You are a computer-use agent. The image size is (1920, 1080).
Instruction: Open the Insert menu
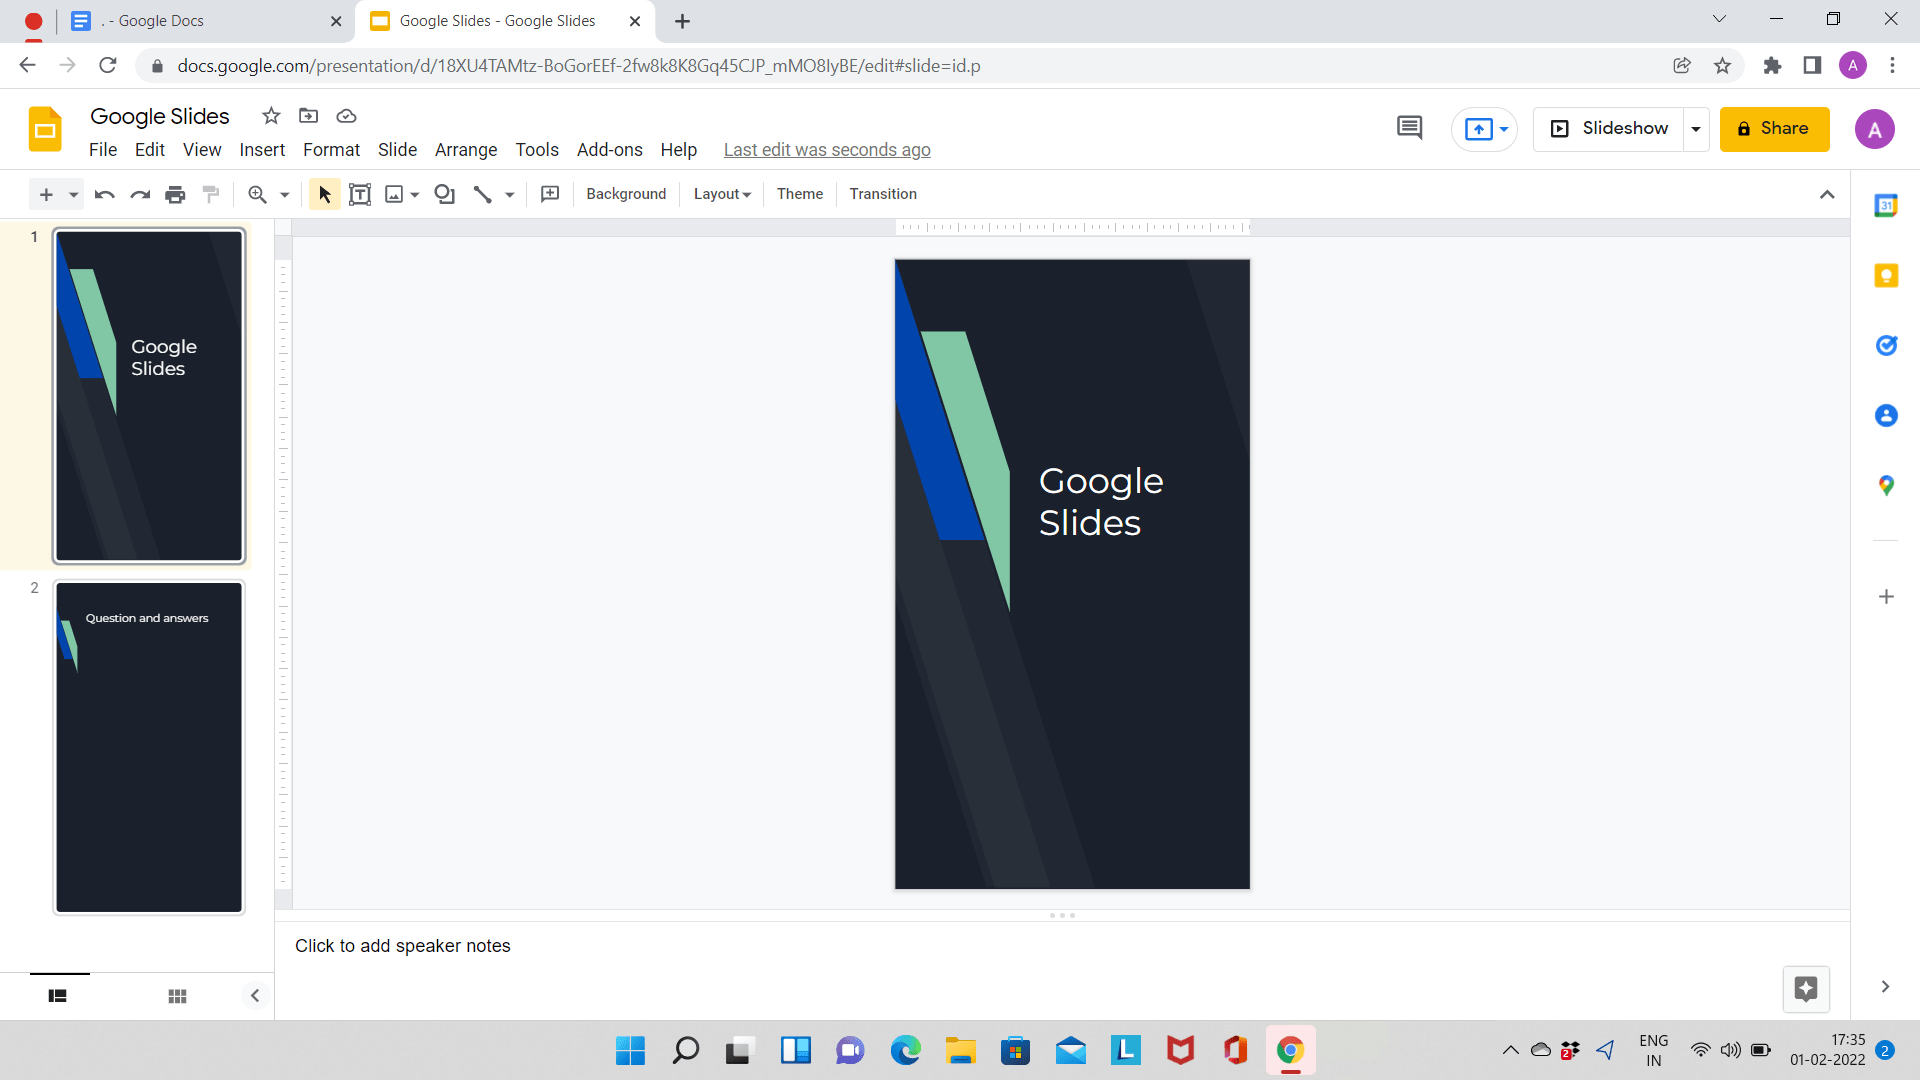tap(262, 150)
